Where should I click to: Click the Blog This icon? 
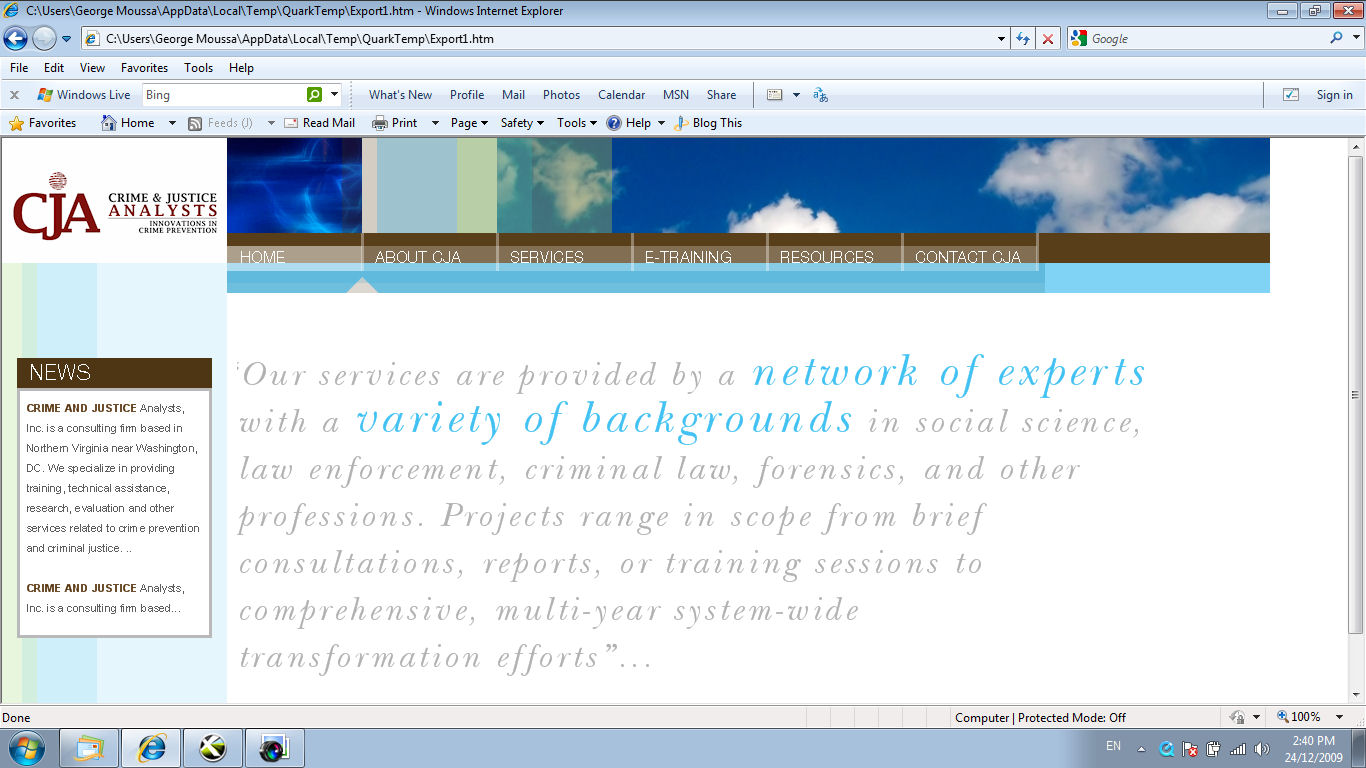680,122
